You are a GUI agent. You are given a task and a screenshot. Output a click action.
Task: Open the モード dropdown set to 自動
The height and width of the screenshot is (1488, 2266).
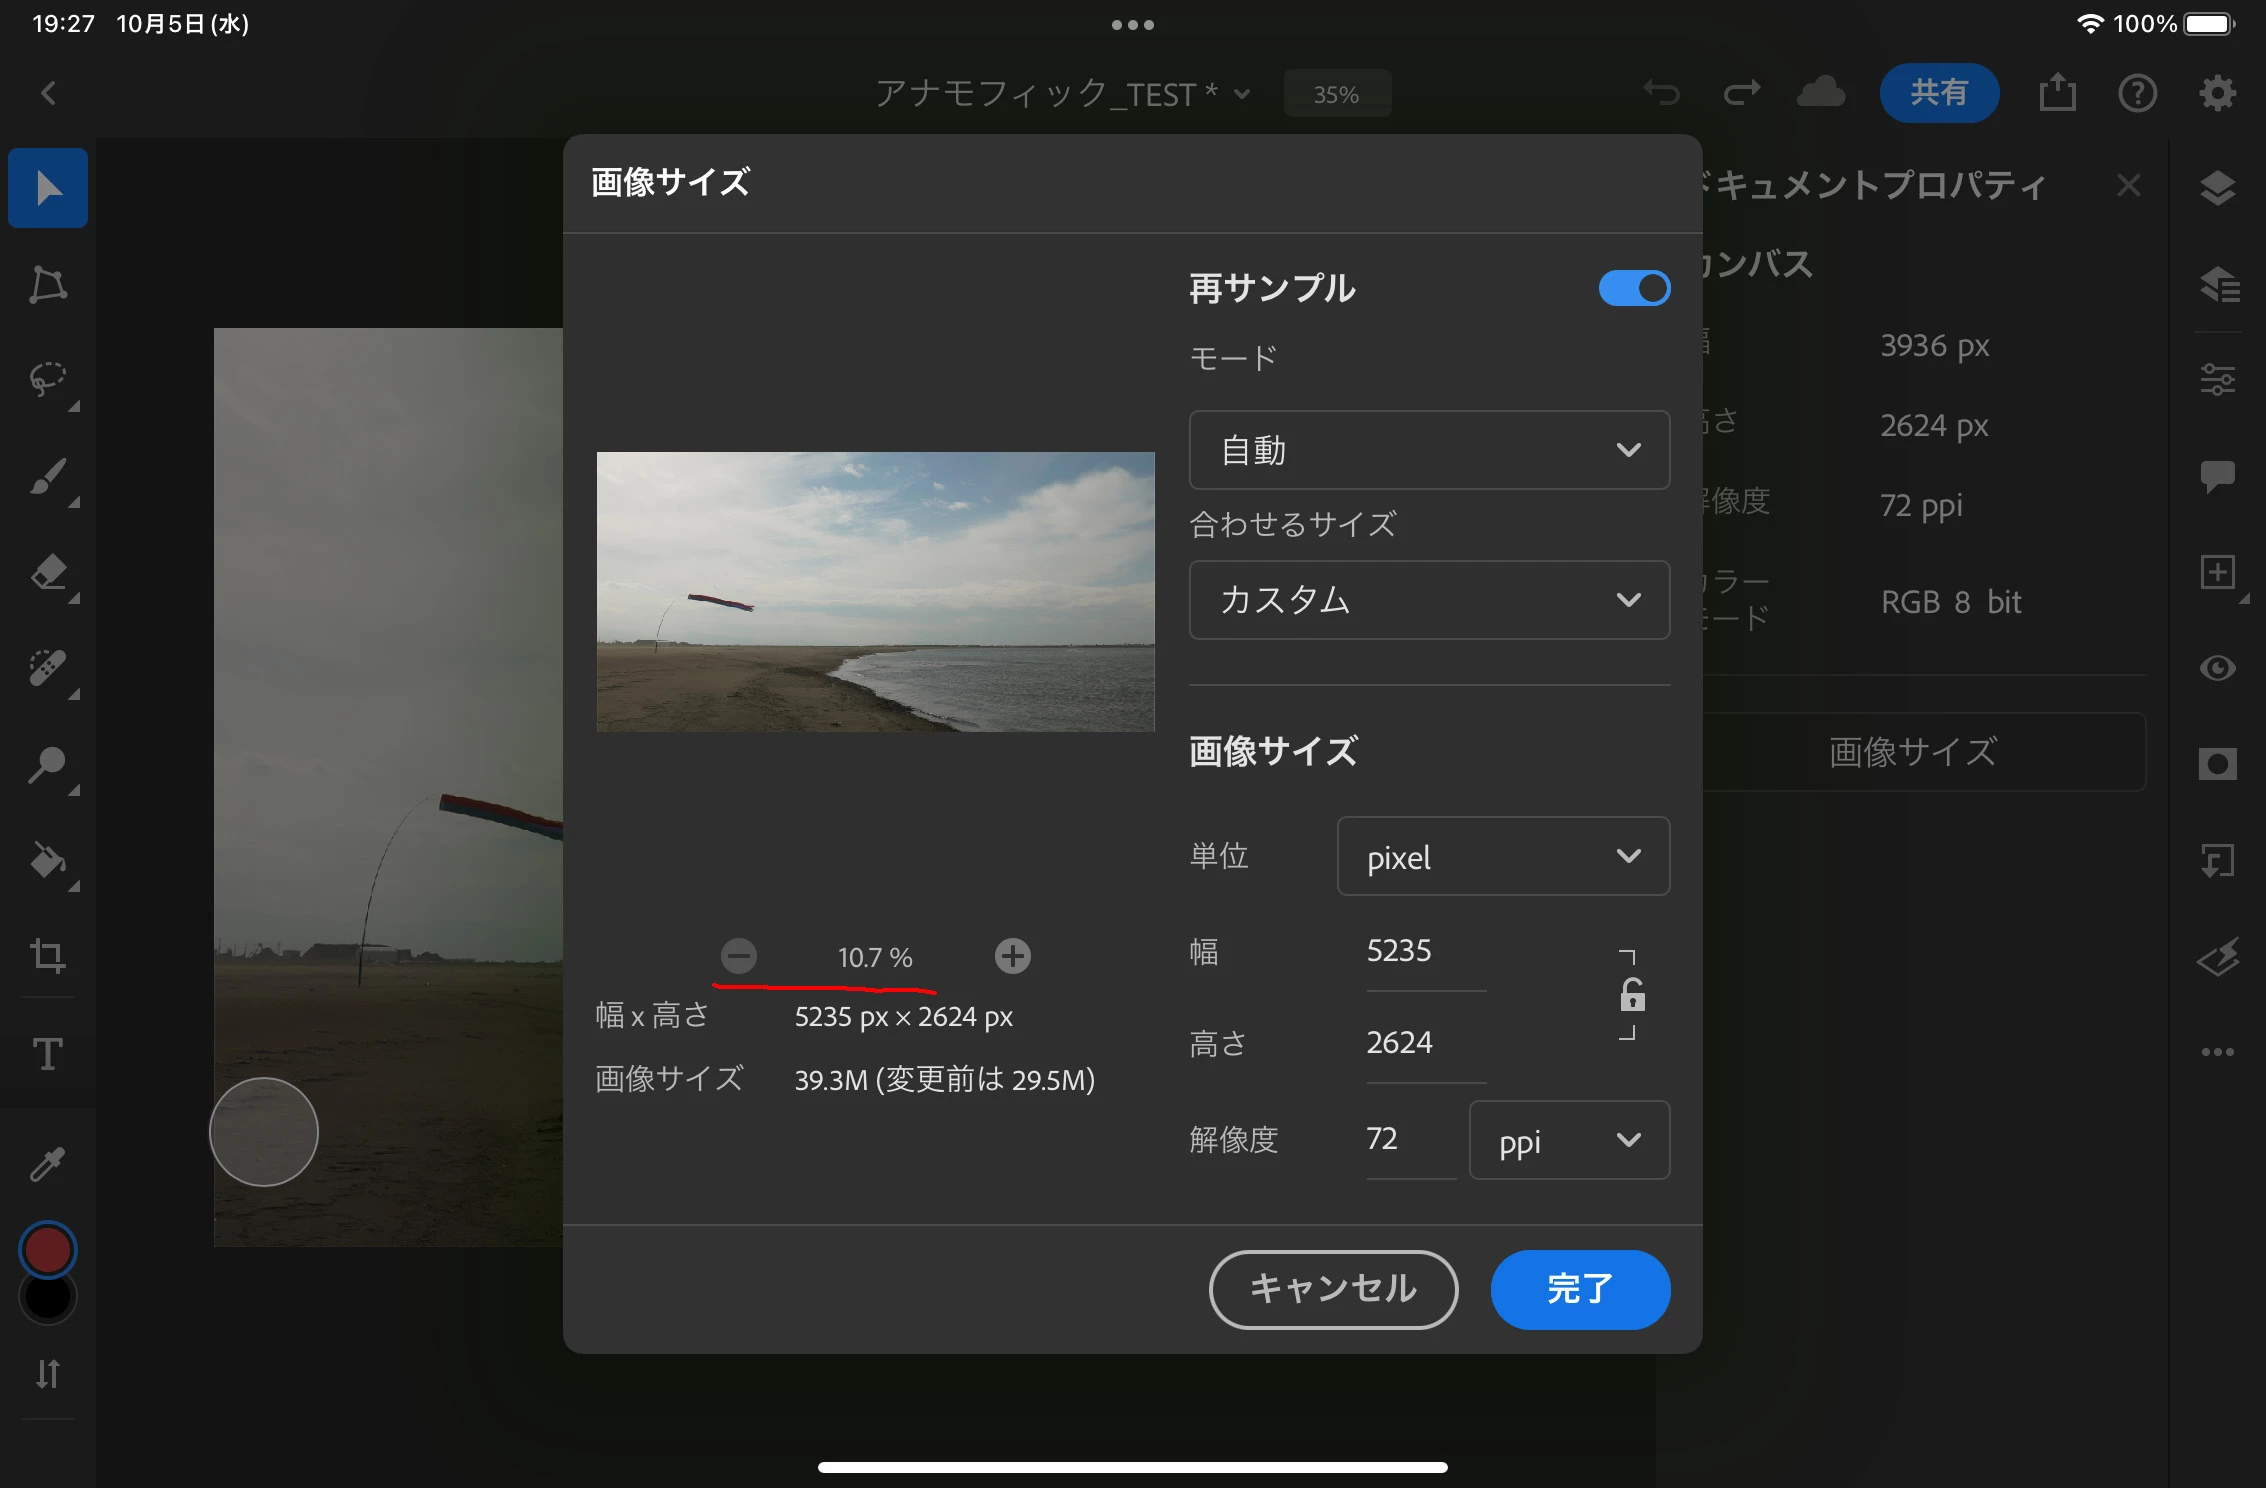(1429, 450)
